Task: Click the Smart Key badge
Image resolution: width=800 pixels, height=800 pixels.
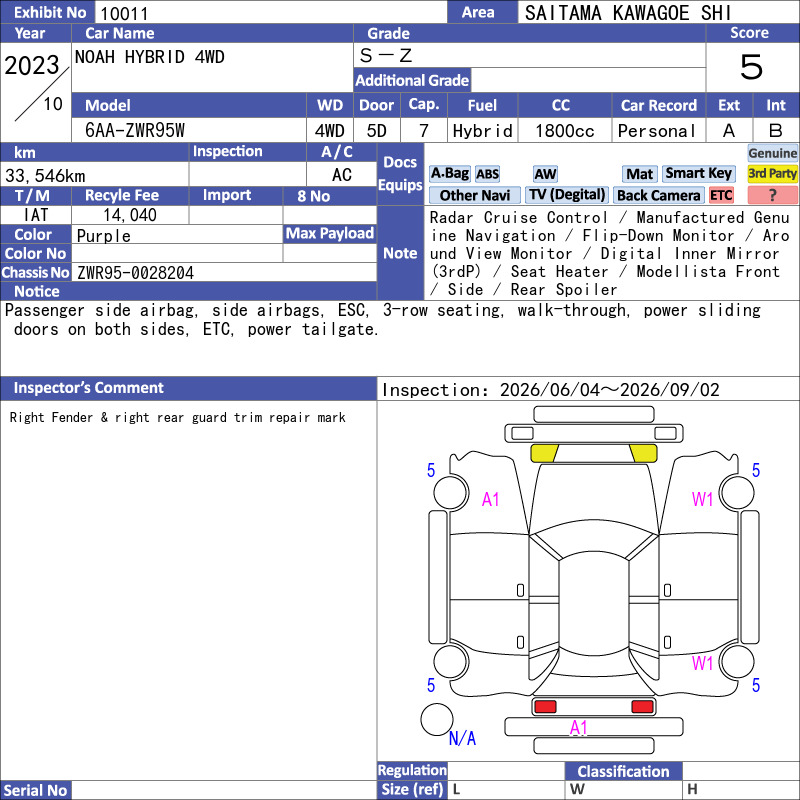Action: [698, 174]
